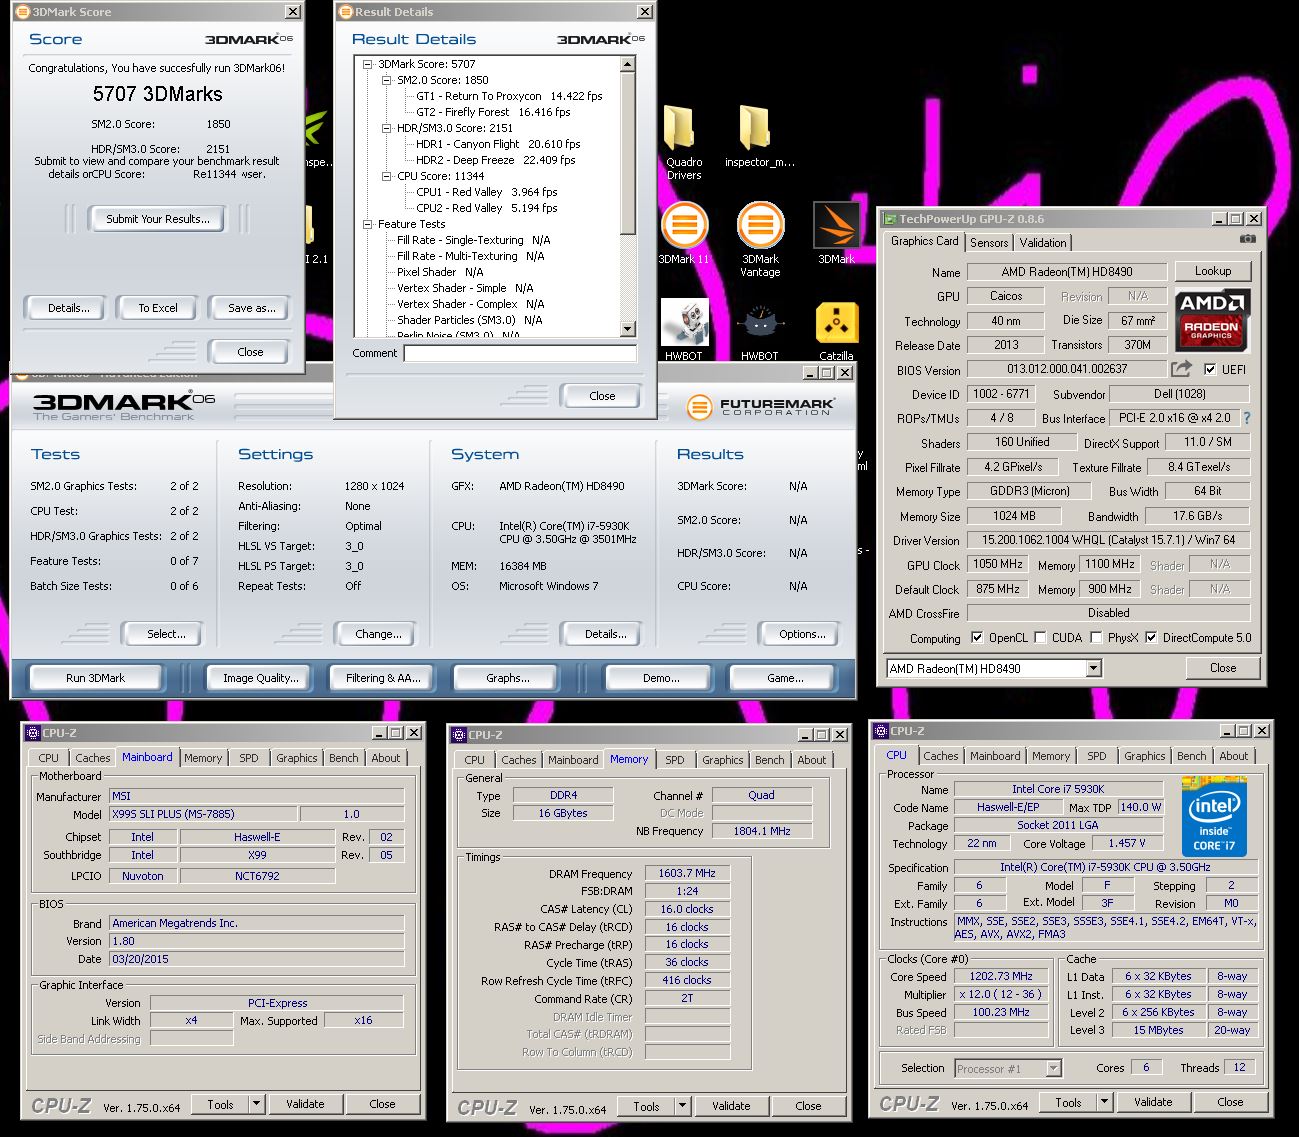
Task: Toggle the DirectCompute 5.0 checkbox
Action: [1151, 637]
